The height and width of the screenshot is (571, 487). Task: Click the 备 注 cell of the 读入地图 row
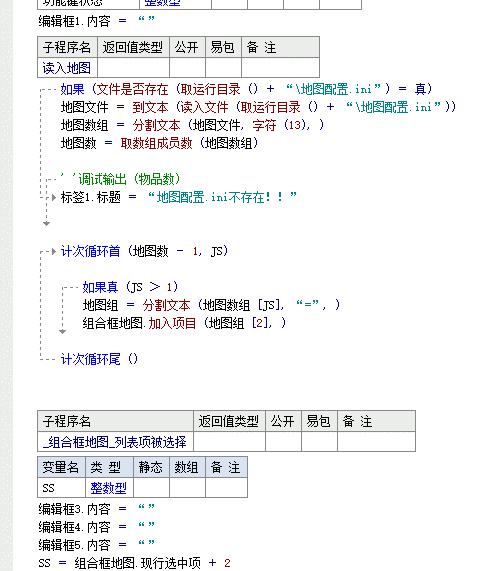[x=280, y=68]
